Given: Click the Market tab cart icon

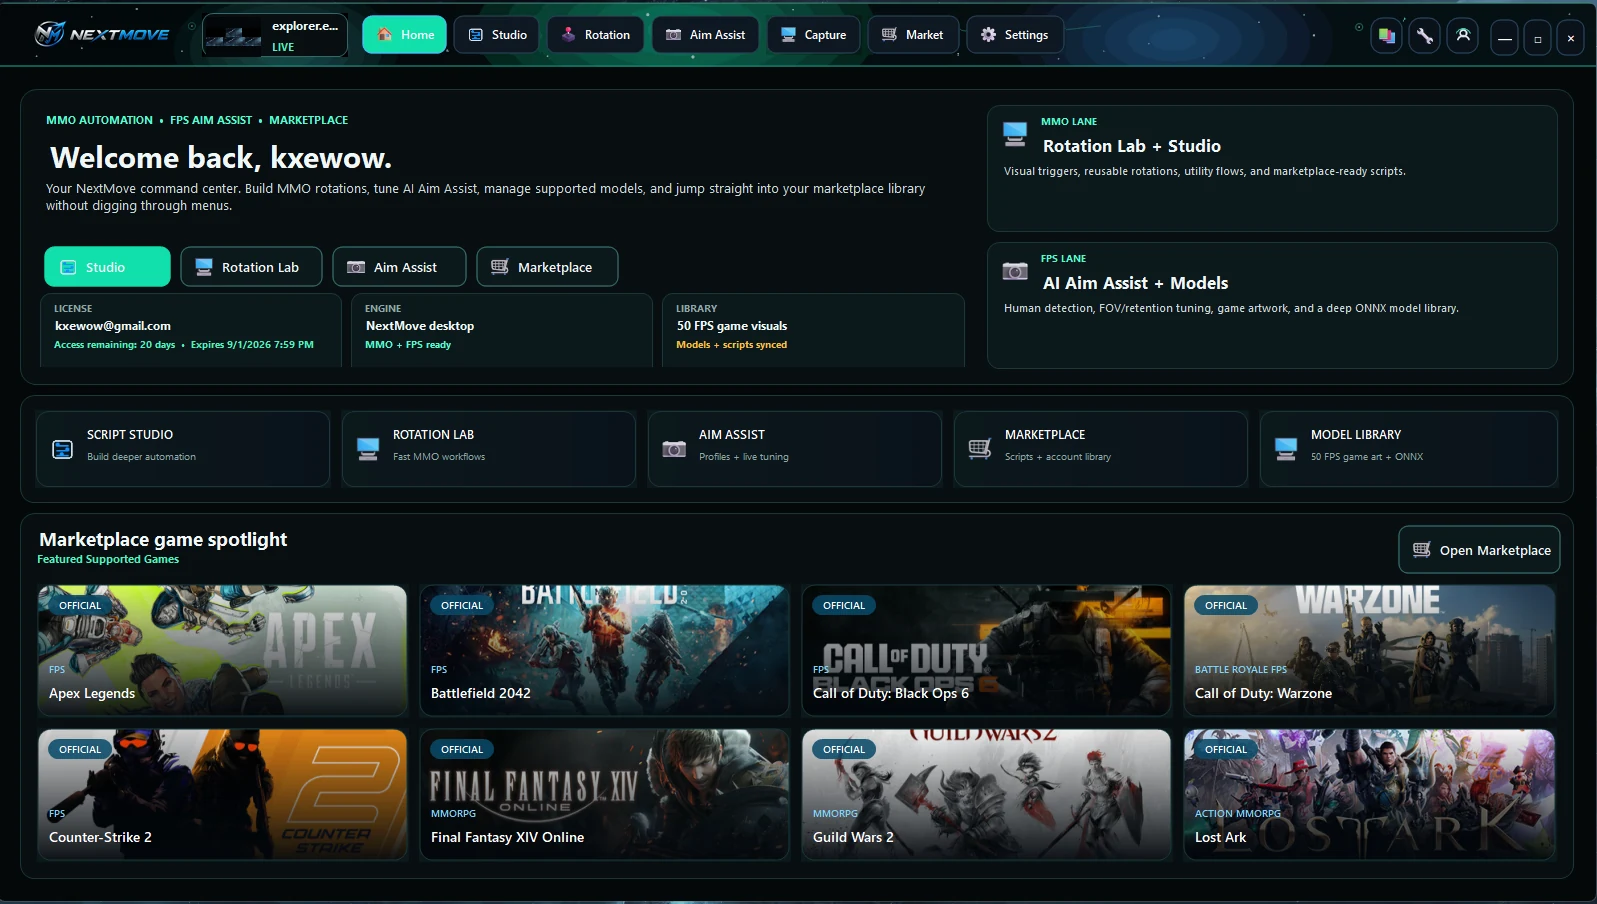Looking at the screenshot, I should point(889,35).
